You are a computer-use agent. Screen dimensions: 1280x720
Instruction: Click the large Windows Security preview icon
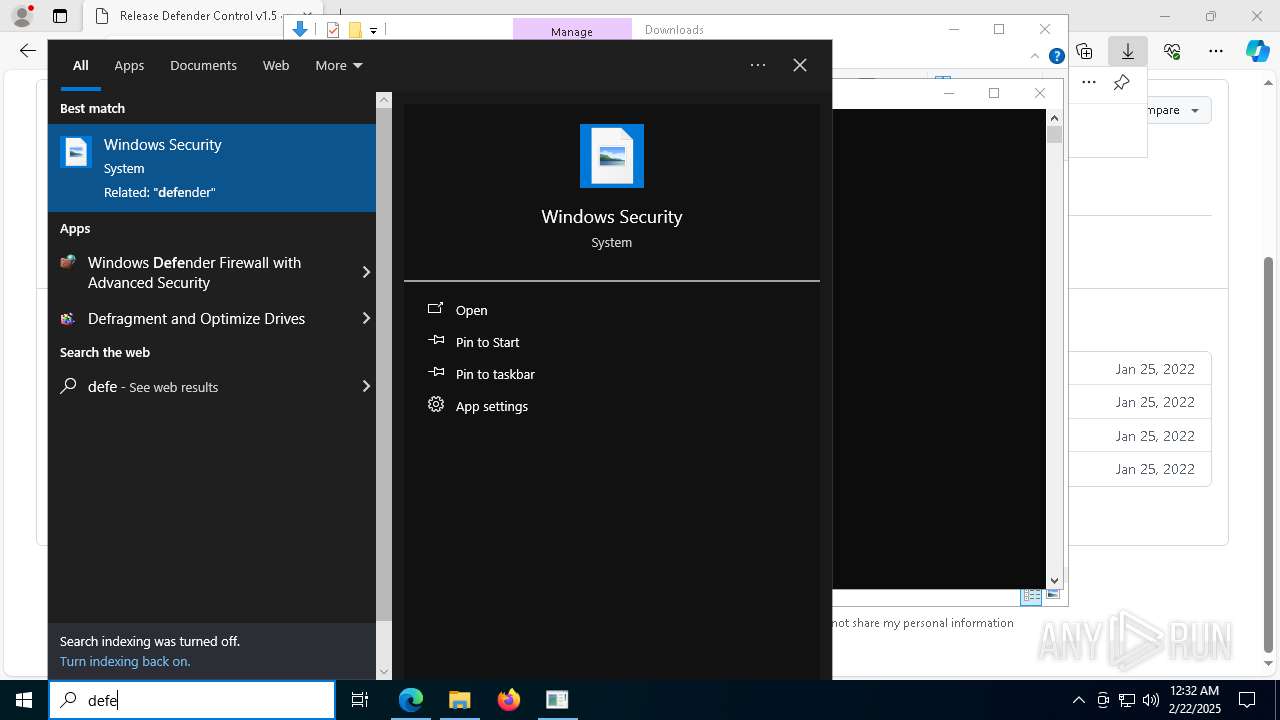point(612,156)
